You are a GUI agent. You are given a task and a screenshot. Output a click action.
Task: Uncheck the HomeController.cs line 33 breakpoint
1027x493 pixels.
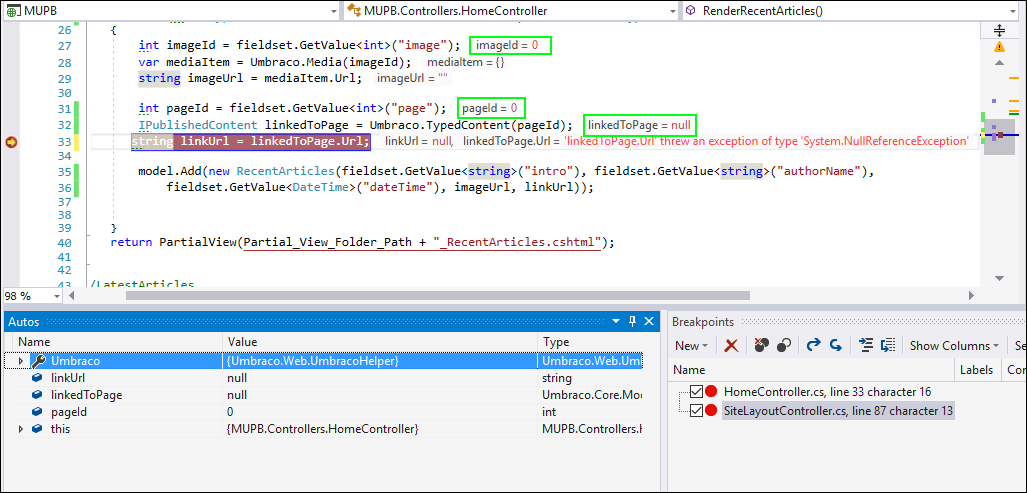tap(697, 392)
